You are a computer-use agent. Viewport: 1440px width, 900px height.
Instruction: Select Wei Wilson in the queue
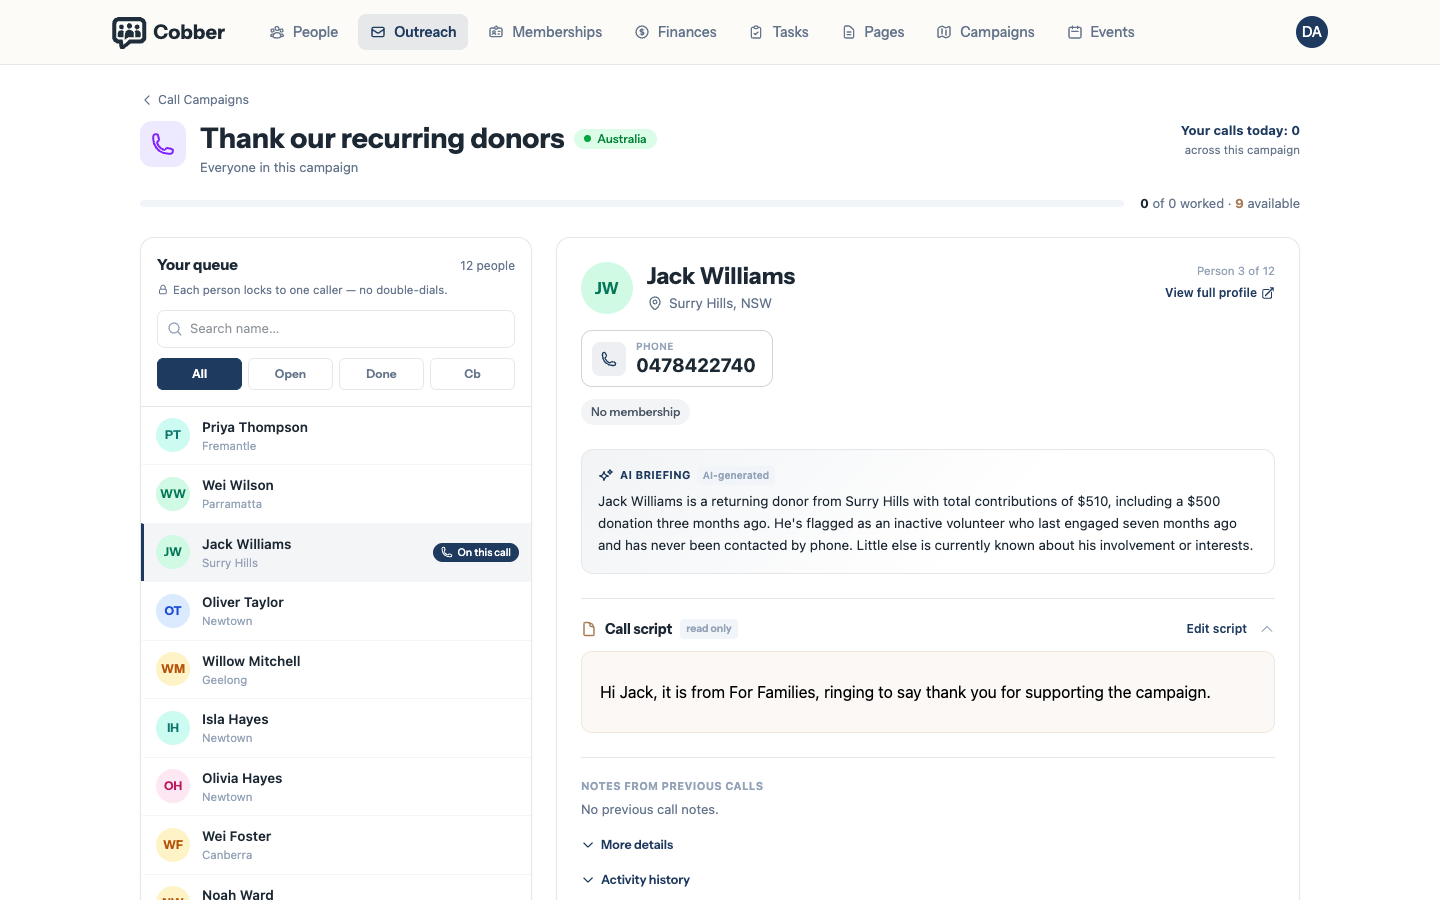point(336,494)
